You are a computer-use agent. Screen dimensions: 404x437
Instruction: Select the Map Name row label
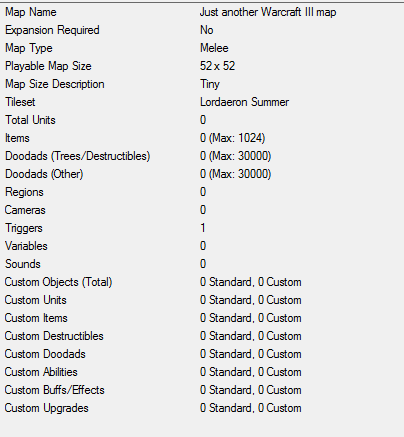pos(31,12)
